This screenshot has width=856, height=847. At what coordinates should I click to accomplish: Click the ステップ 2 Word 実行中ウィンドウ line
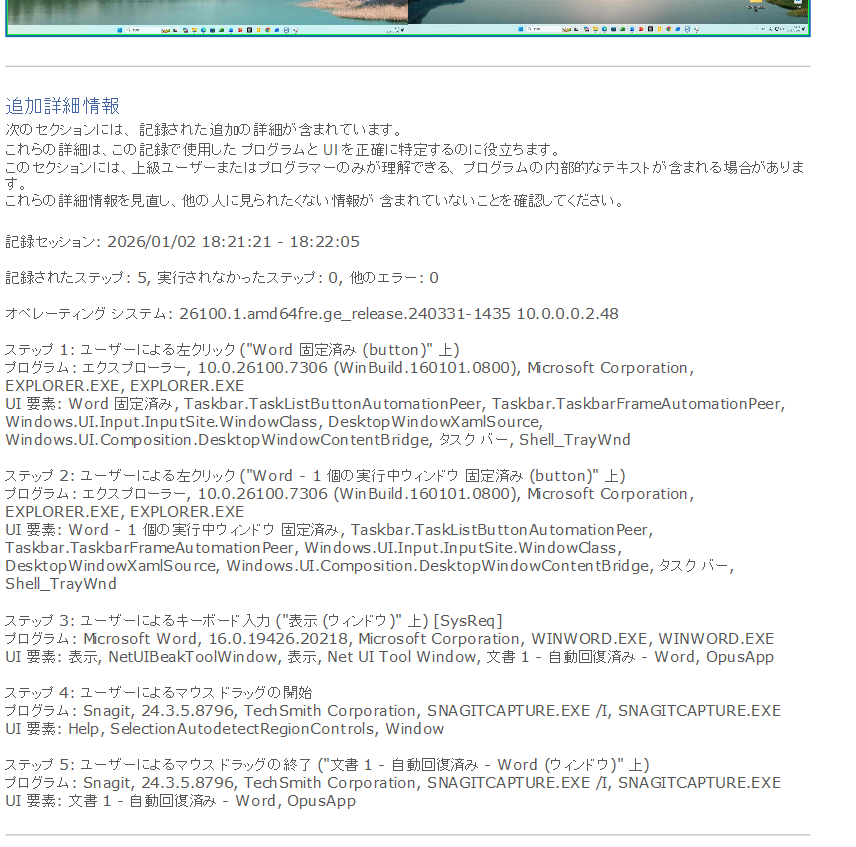(x=314, y=476)
